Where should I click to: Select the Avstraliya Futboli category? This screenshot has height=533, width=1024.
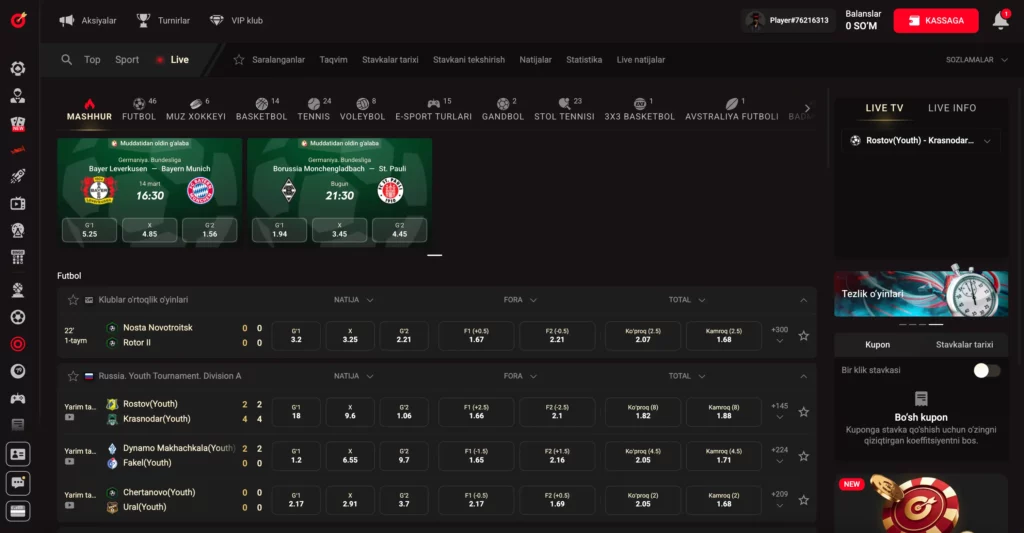[x=731, y=109]
